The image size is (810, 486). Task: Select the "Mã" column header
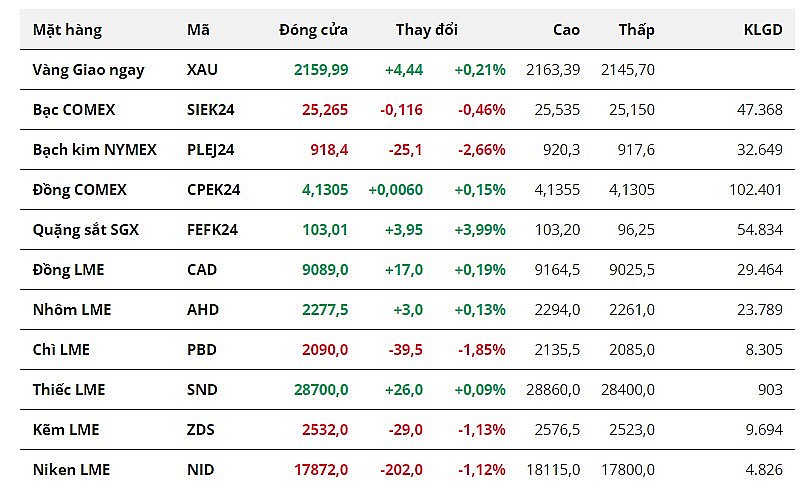pos(198,30)
